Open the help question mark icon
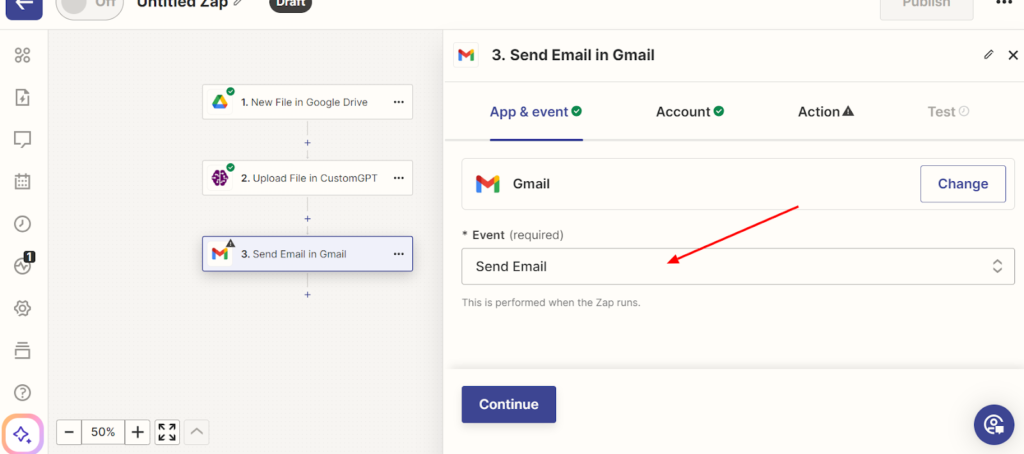1024x454 pixels. point(22,392)
